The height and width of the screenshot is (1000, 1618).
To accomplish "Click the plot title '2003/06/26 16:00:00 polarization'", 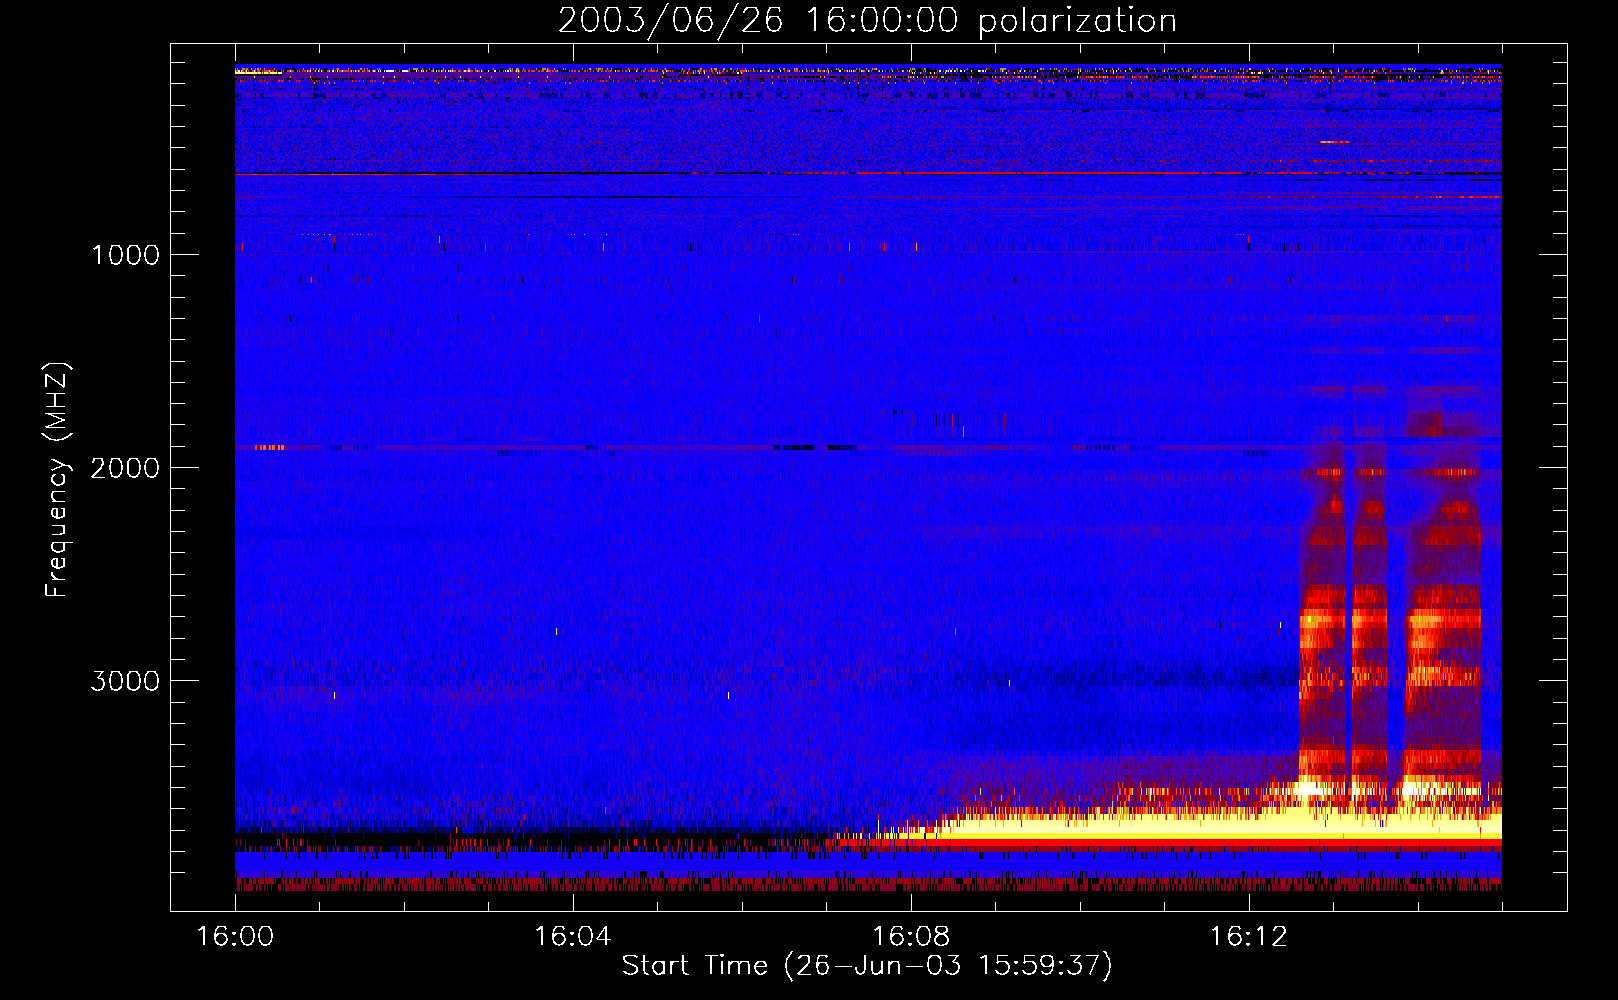I will click(867, 21).
